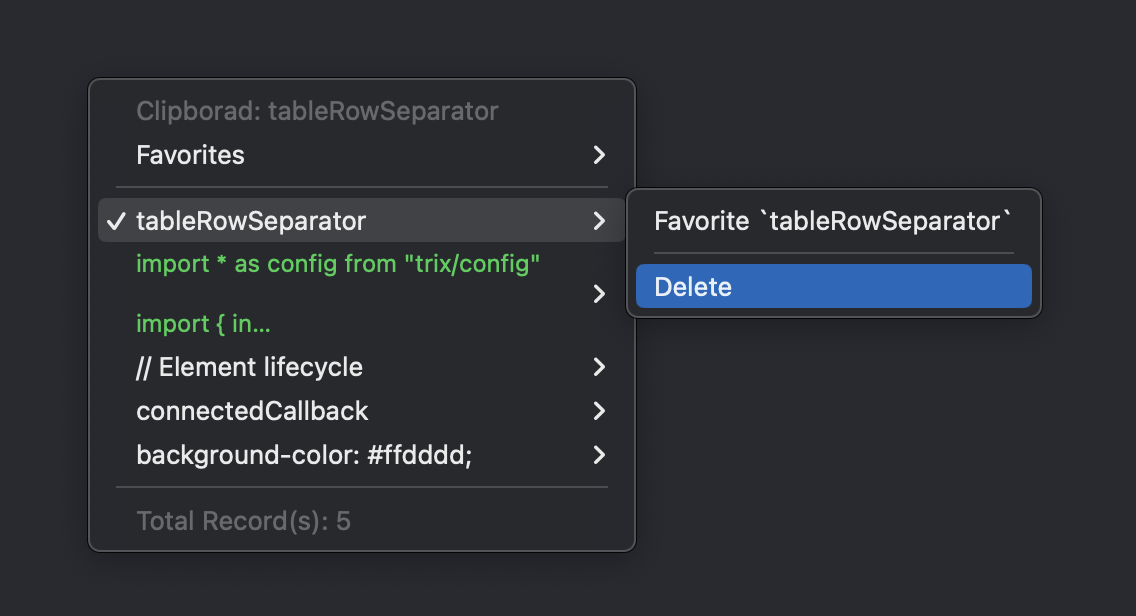Select the connectedCallback clipboard record
This screenshot has width=1136, height=616.
[252, 411]
